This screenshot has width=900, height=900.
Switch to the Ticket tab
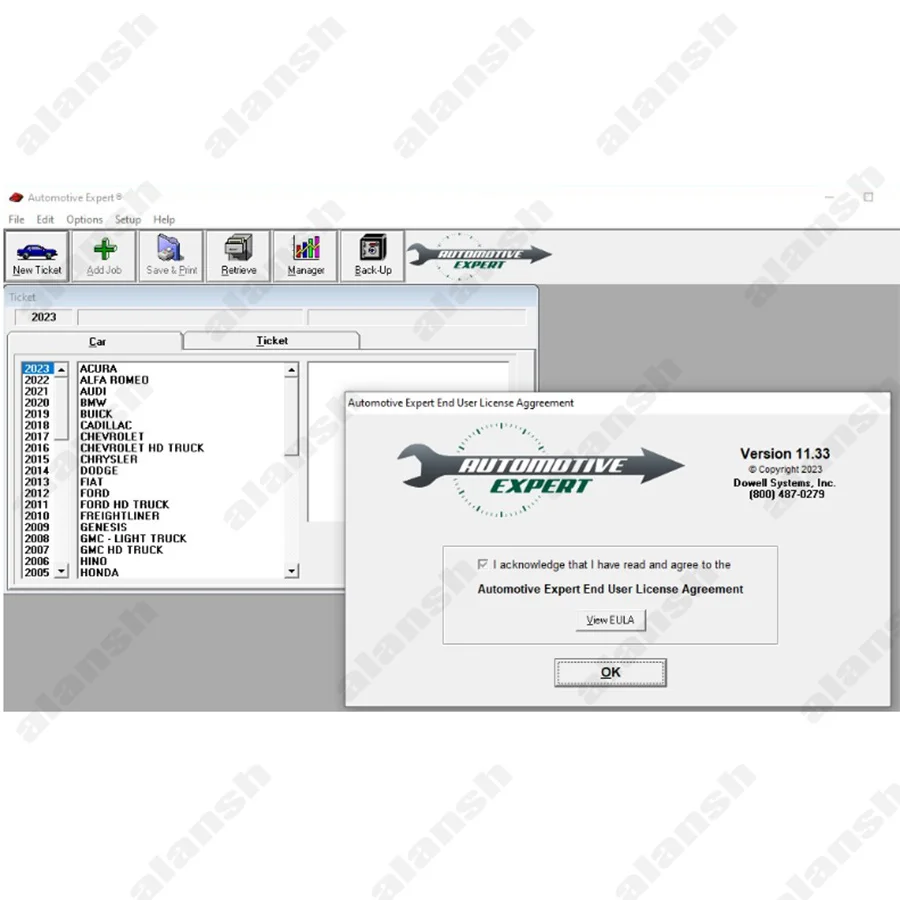coord(271,340)
